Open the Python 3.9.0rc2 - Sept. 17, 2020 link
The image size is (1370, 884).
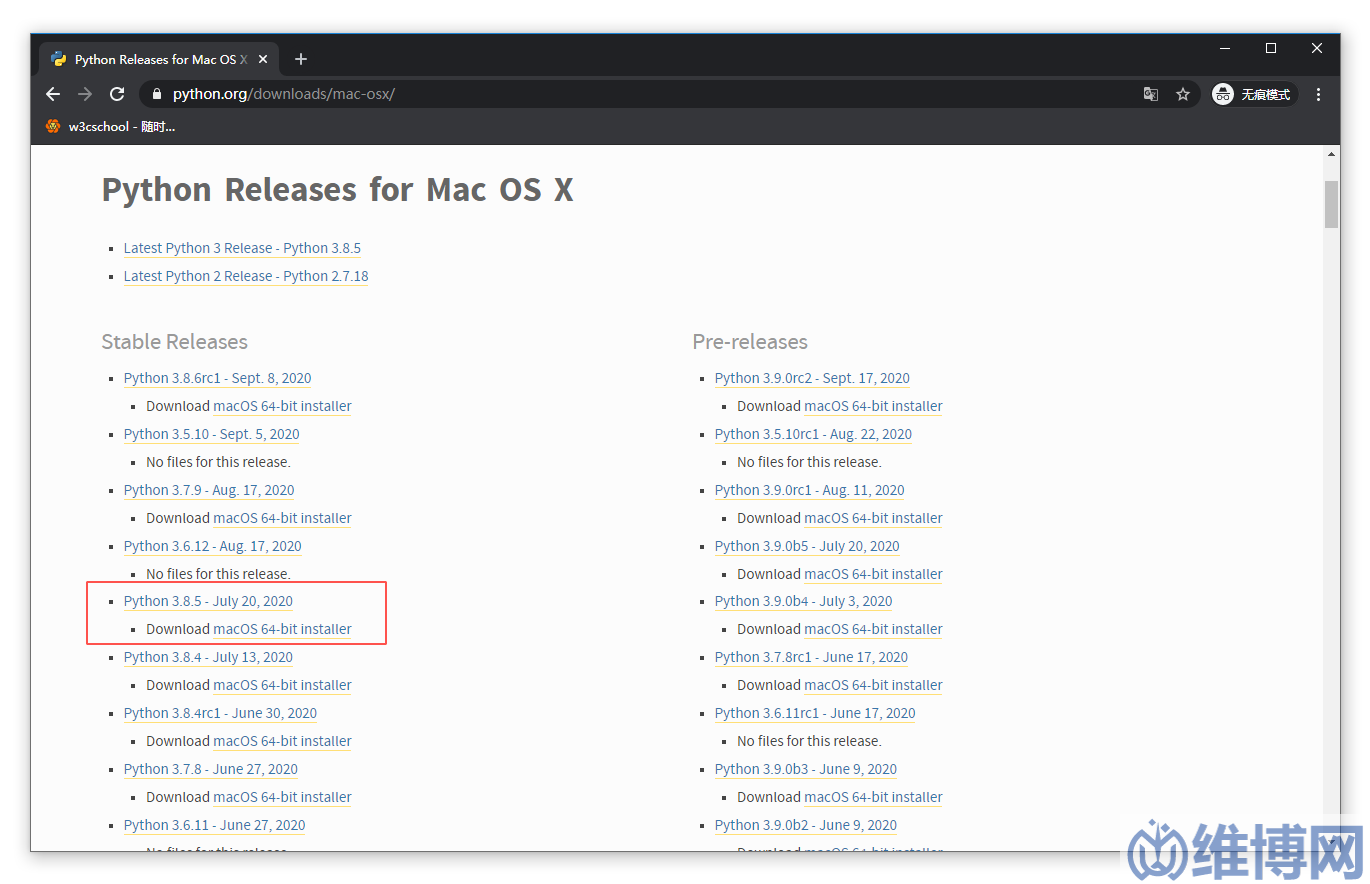tap(812, 378)
